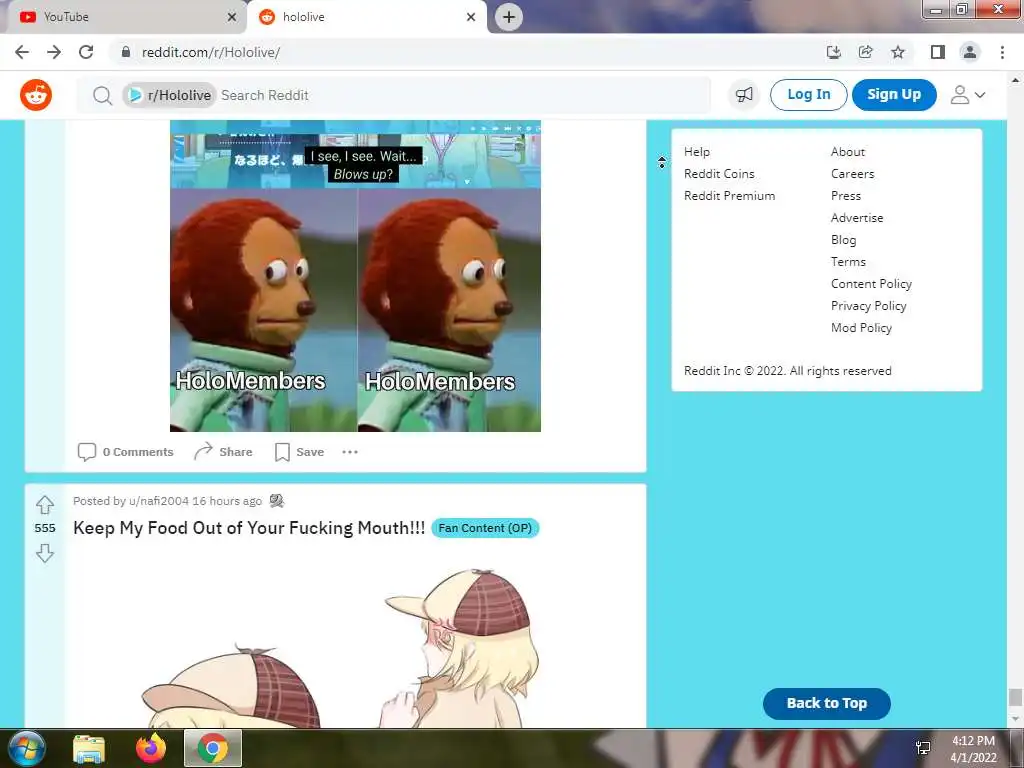Image resolution: width=1024 pixels, height=768 pixels.
Task: Open the user account dropdown menu
Action: pyautogui.click(x=967, y=95)
